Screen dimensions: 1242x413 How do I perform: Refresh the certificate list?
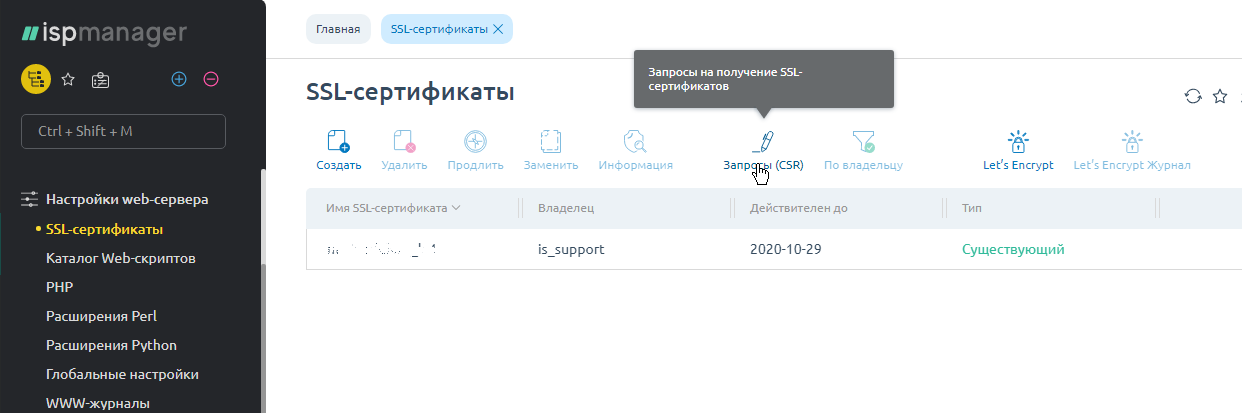pos(1192,96)
